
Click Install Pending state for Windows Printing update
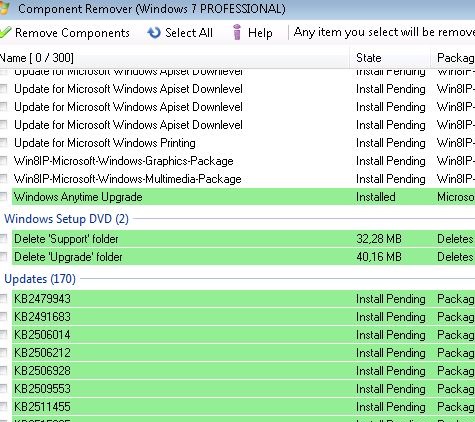[391, 143]
